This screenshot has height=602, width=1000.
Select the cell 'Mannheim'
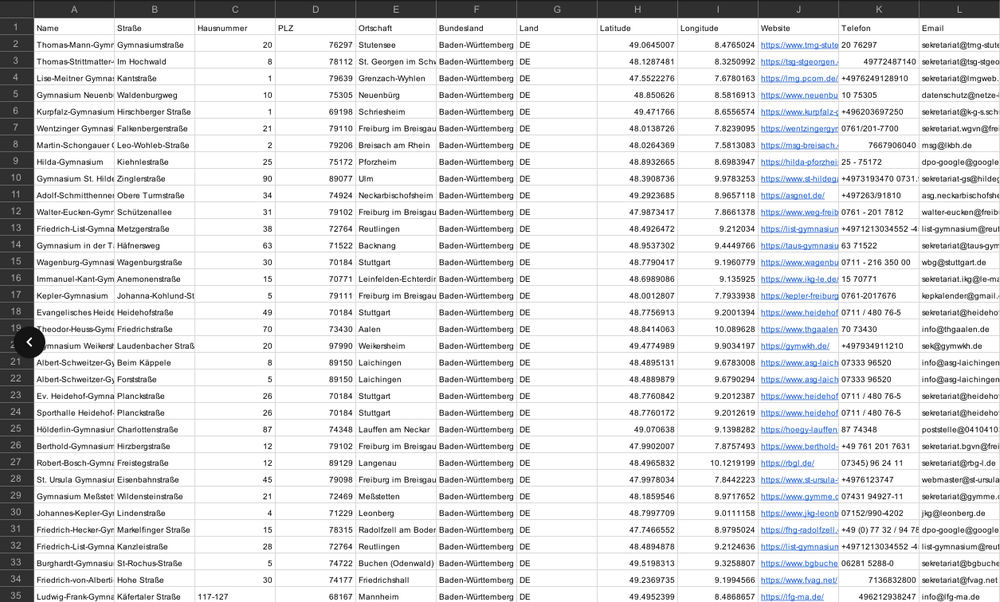pos(396,597)
